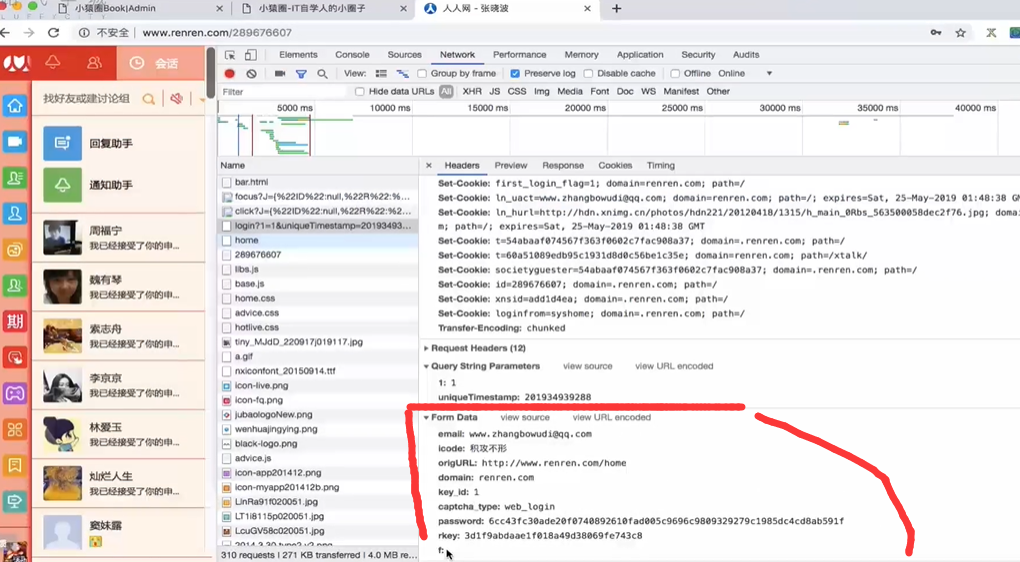Click the Renren logo
The height and width of the screenshot is (562, 1020).
tap(16, 63)
